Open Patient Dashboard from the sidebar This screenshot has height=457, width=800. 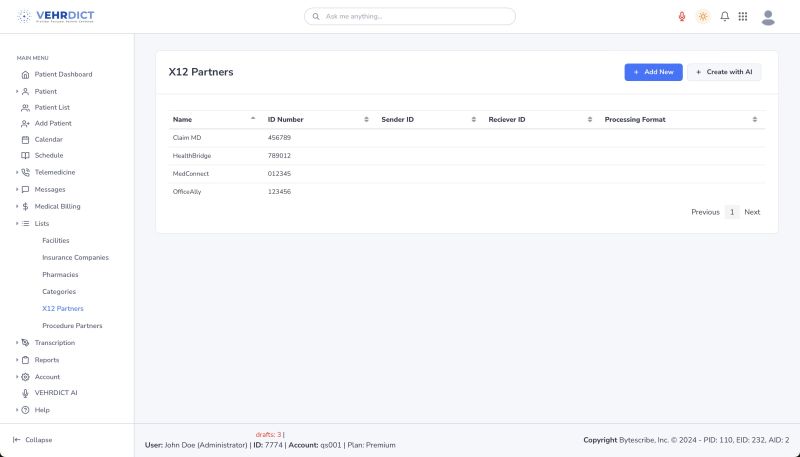[x=63, y=74]
